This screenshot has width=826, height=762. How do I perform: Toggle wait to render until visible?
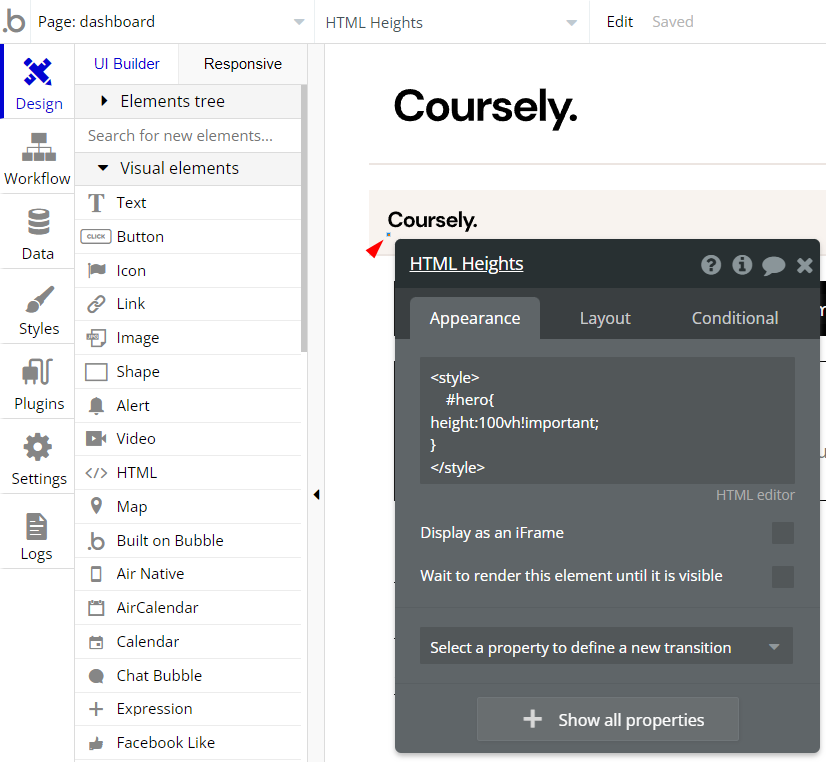[x=782, y=577]
